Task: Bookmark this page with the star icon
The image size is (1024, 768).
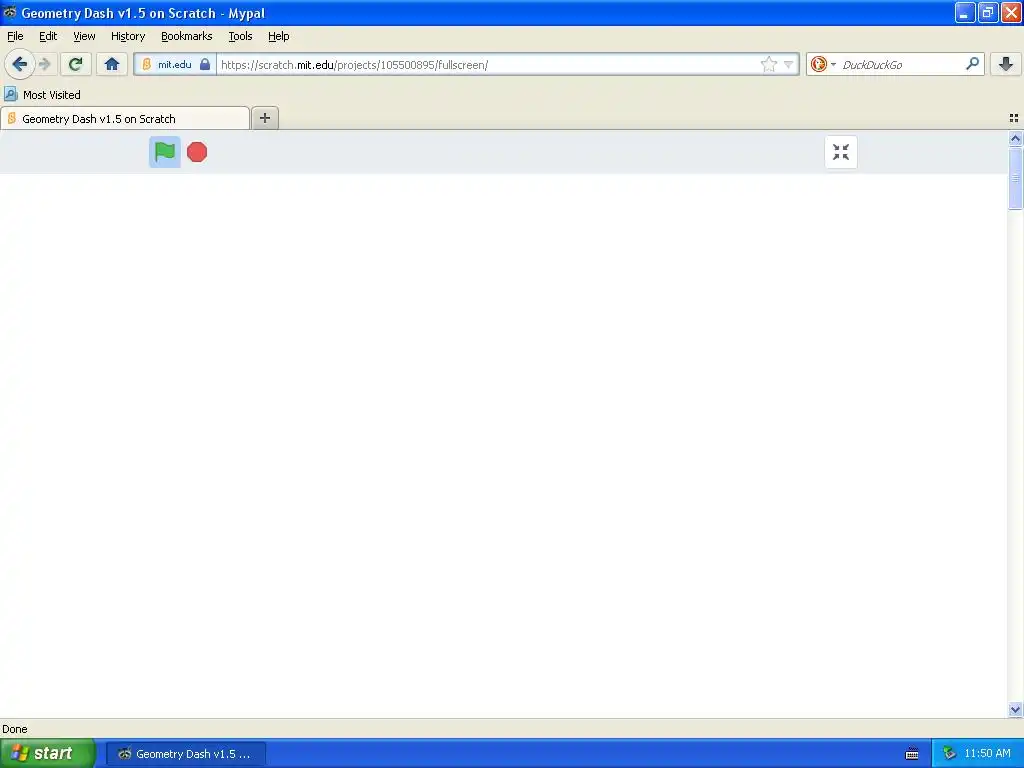Action: tap(769, 64)
